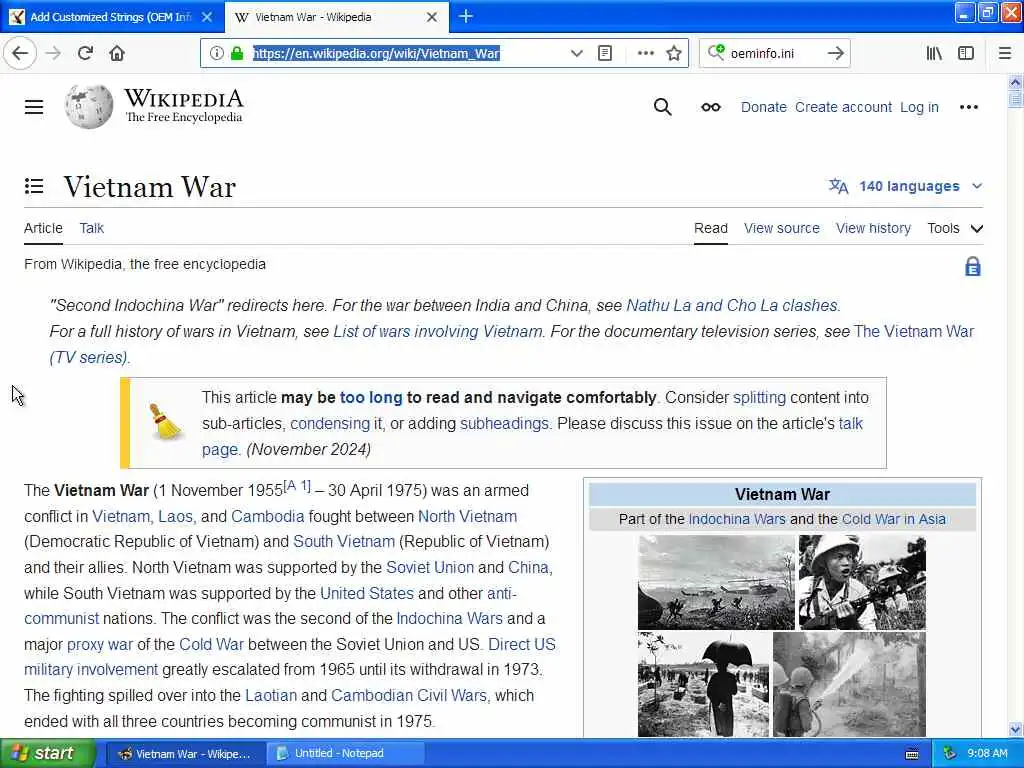Select the Read tab
The width and height of the screenshot is (1024, 768).
pos(711,228)
